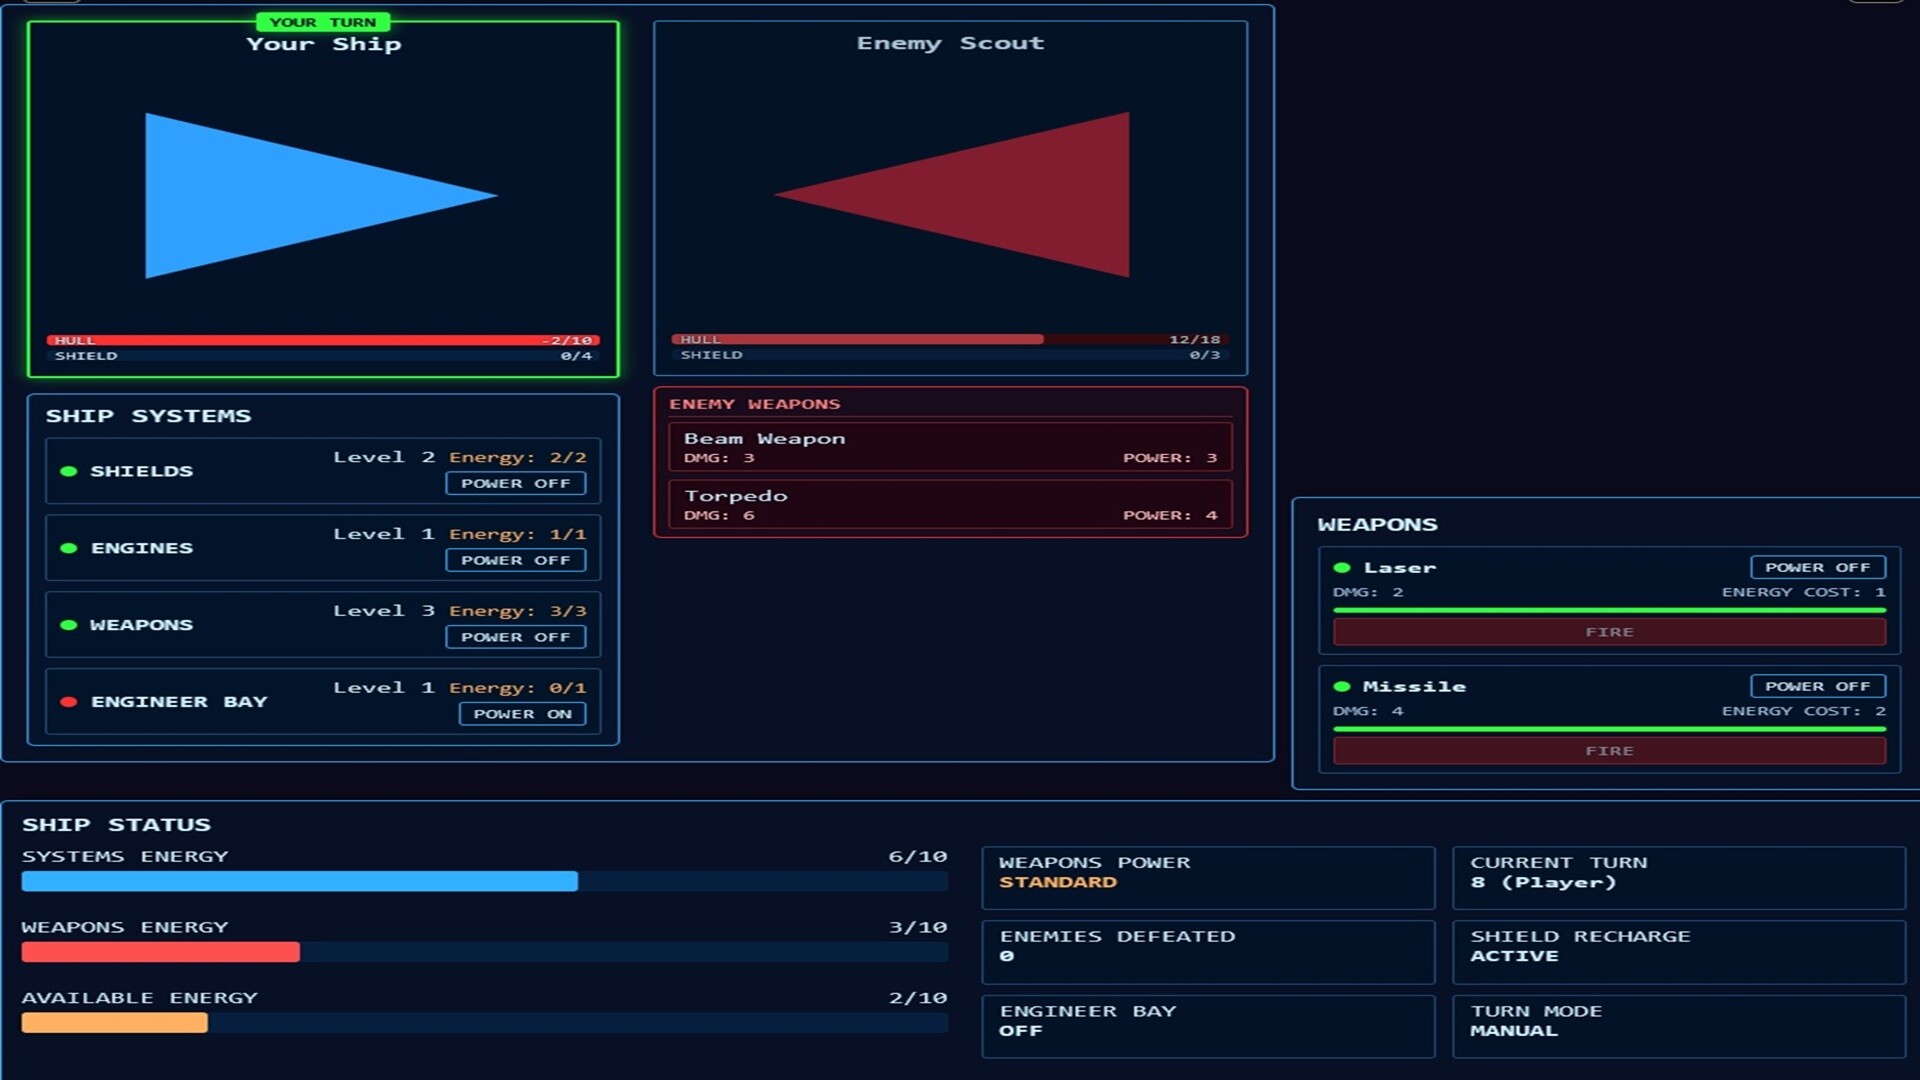Image resolution: width=1920 pixels, height=1080 pixels.
Task: Select the Torpedo enemy weapon entry
Action: coord(949,504)
